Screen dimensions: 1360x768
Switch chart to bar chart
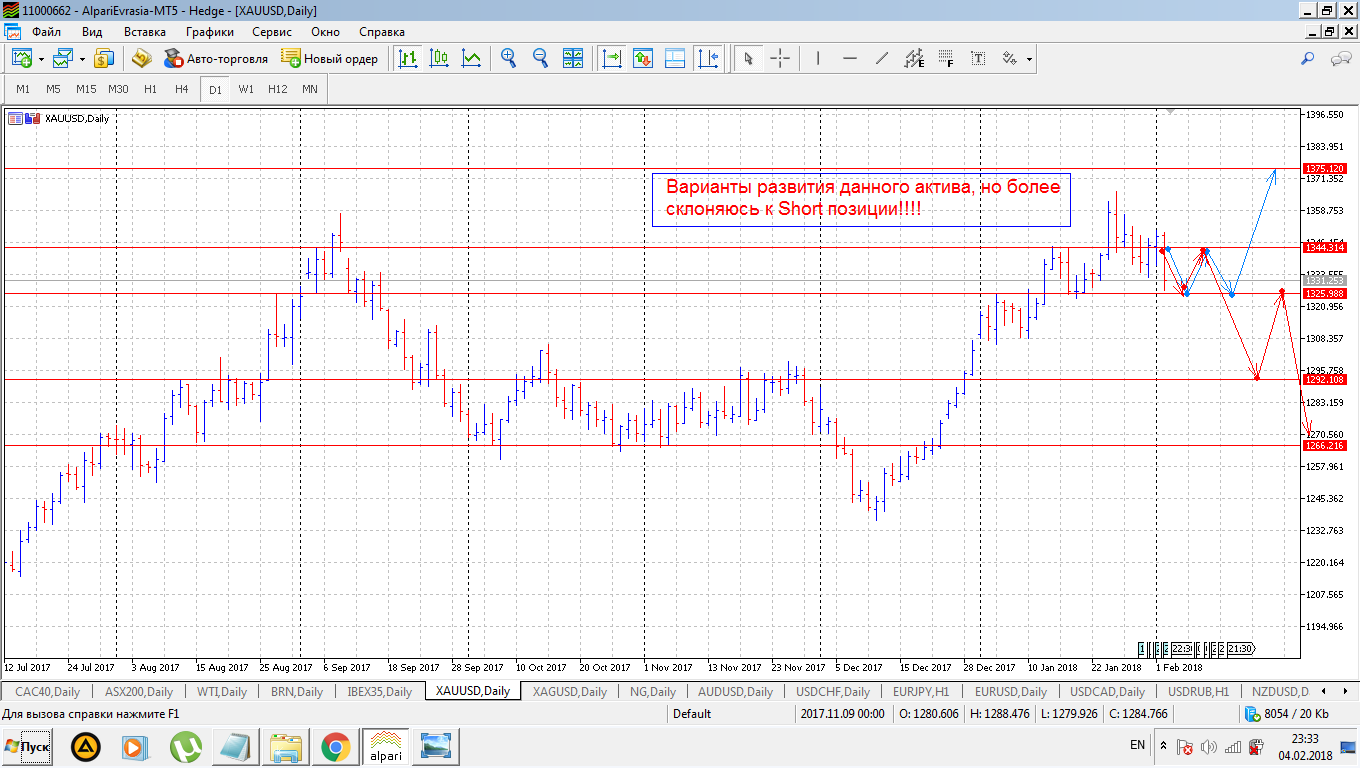click(407, 59)
